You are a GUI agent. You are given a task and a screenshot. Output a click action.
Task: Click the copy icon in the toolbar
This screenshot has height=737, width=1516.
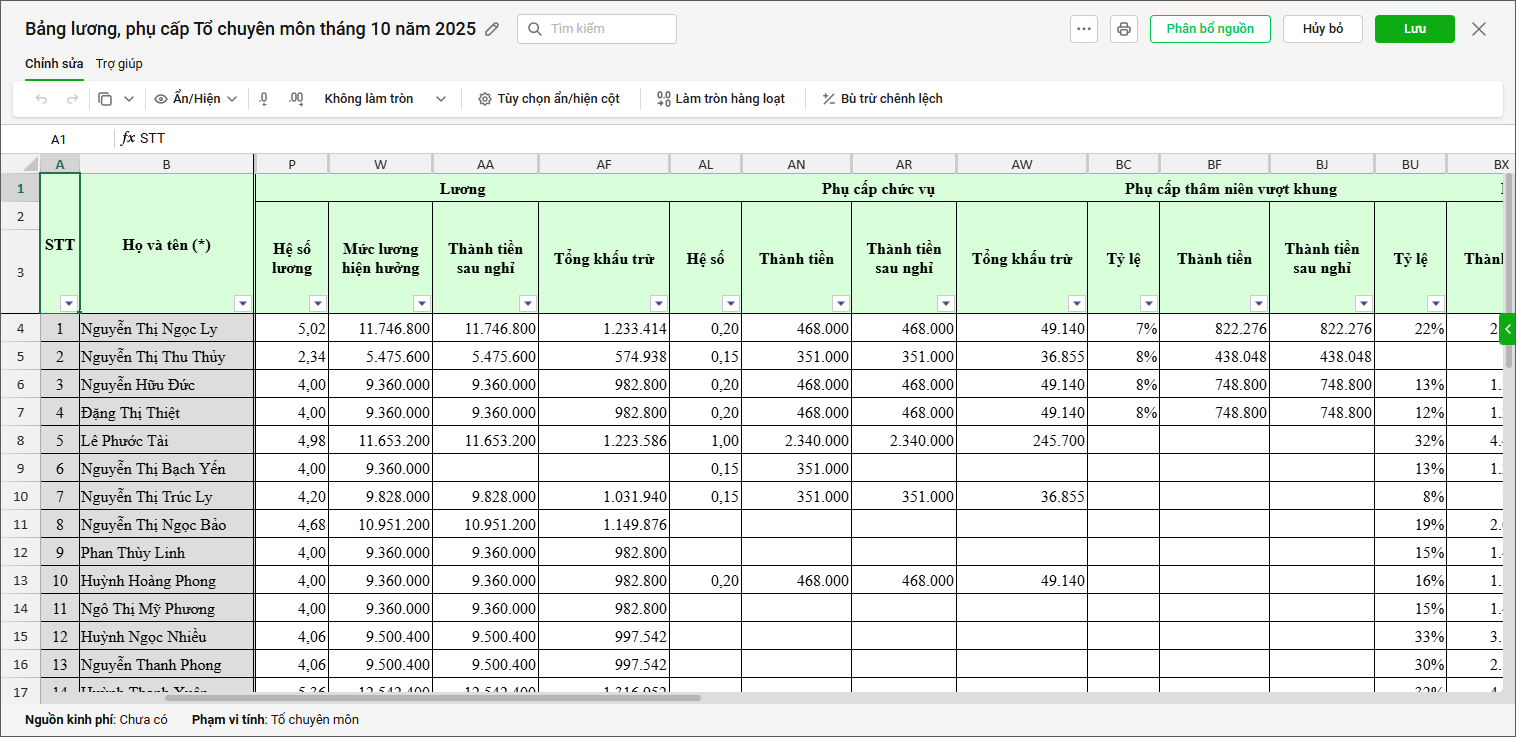coord(105,99)
